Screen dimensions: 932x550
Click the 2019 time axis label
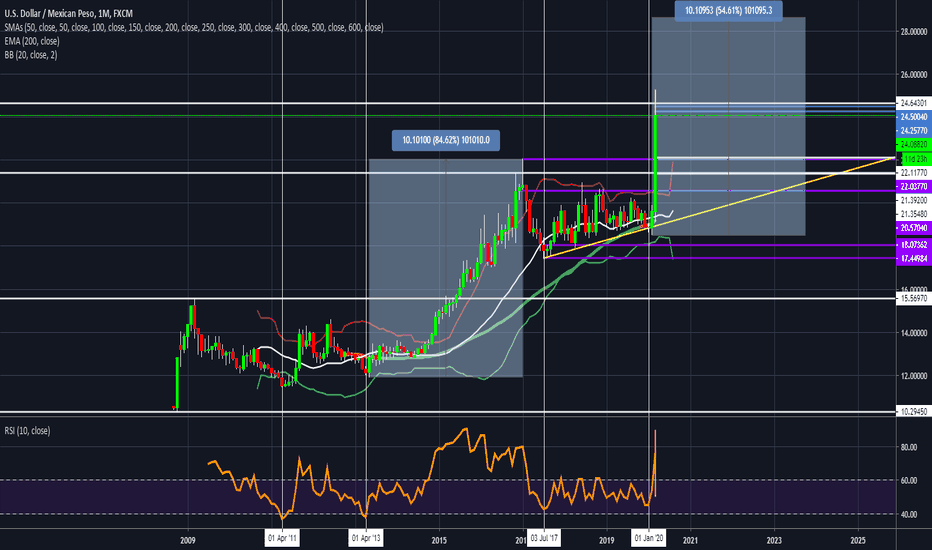[607, 540]
